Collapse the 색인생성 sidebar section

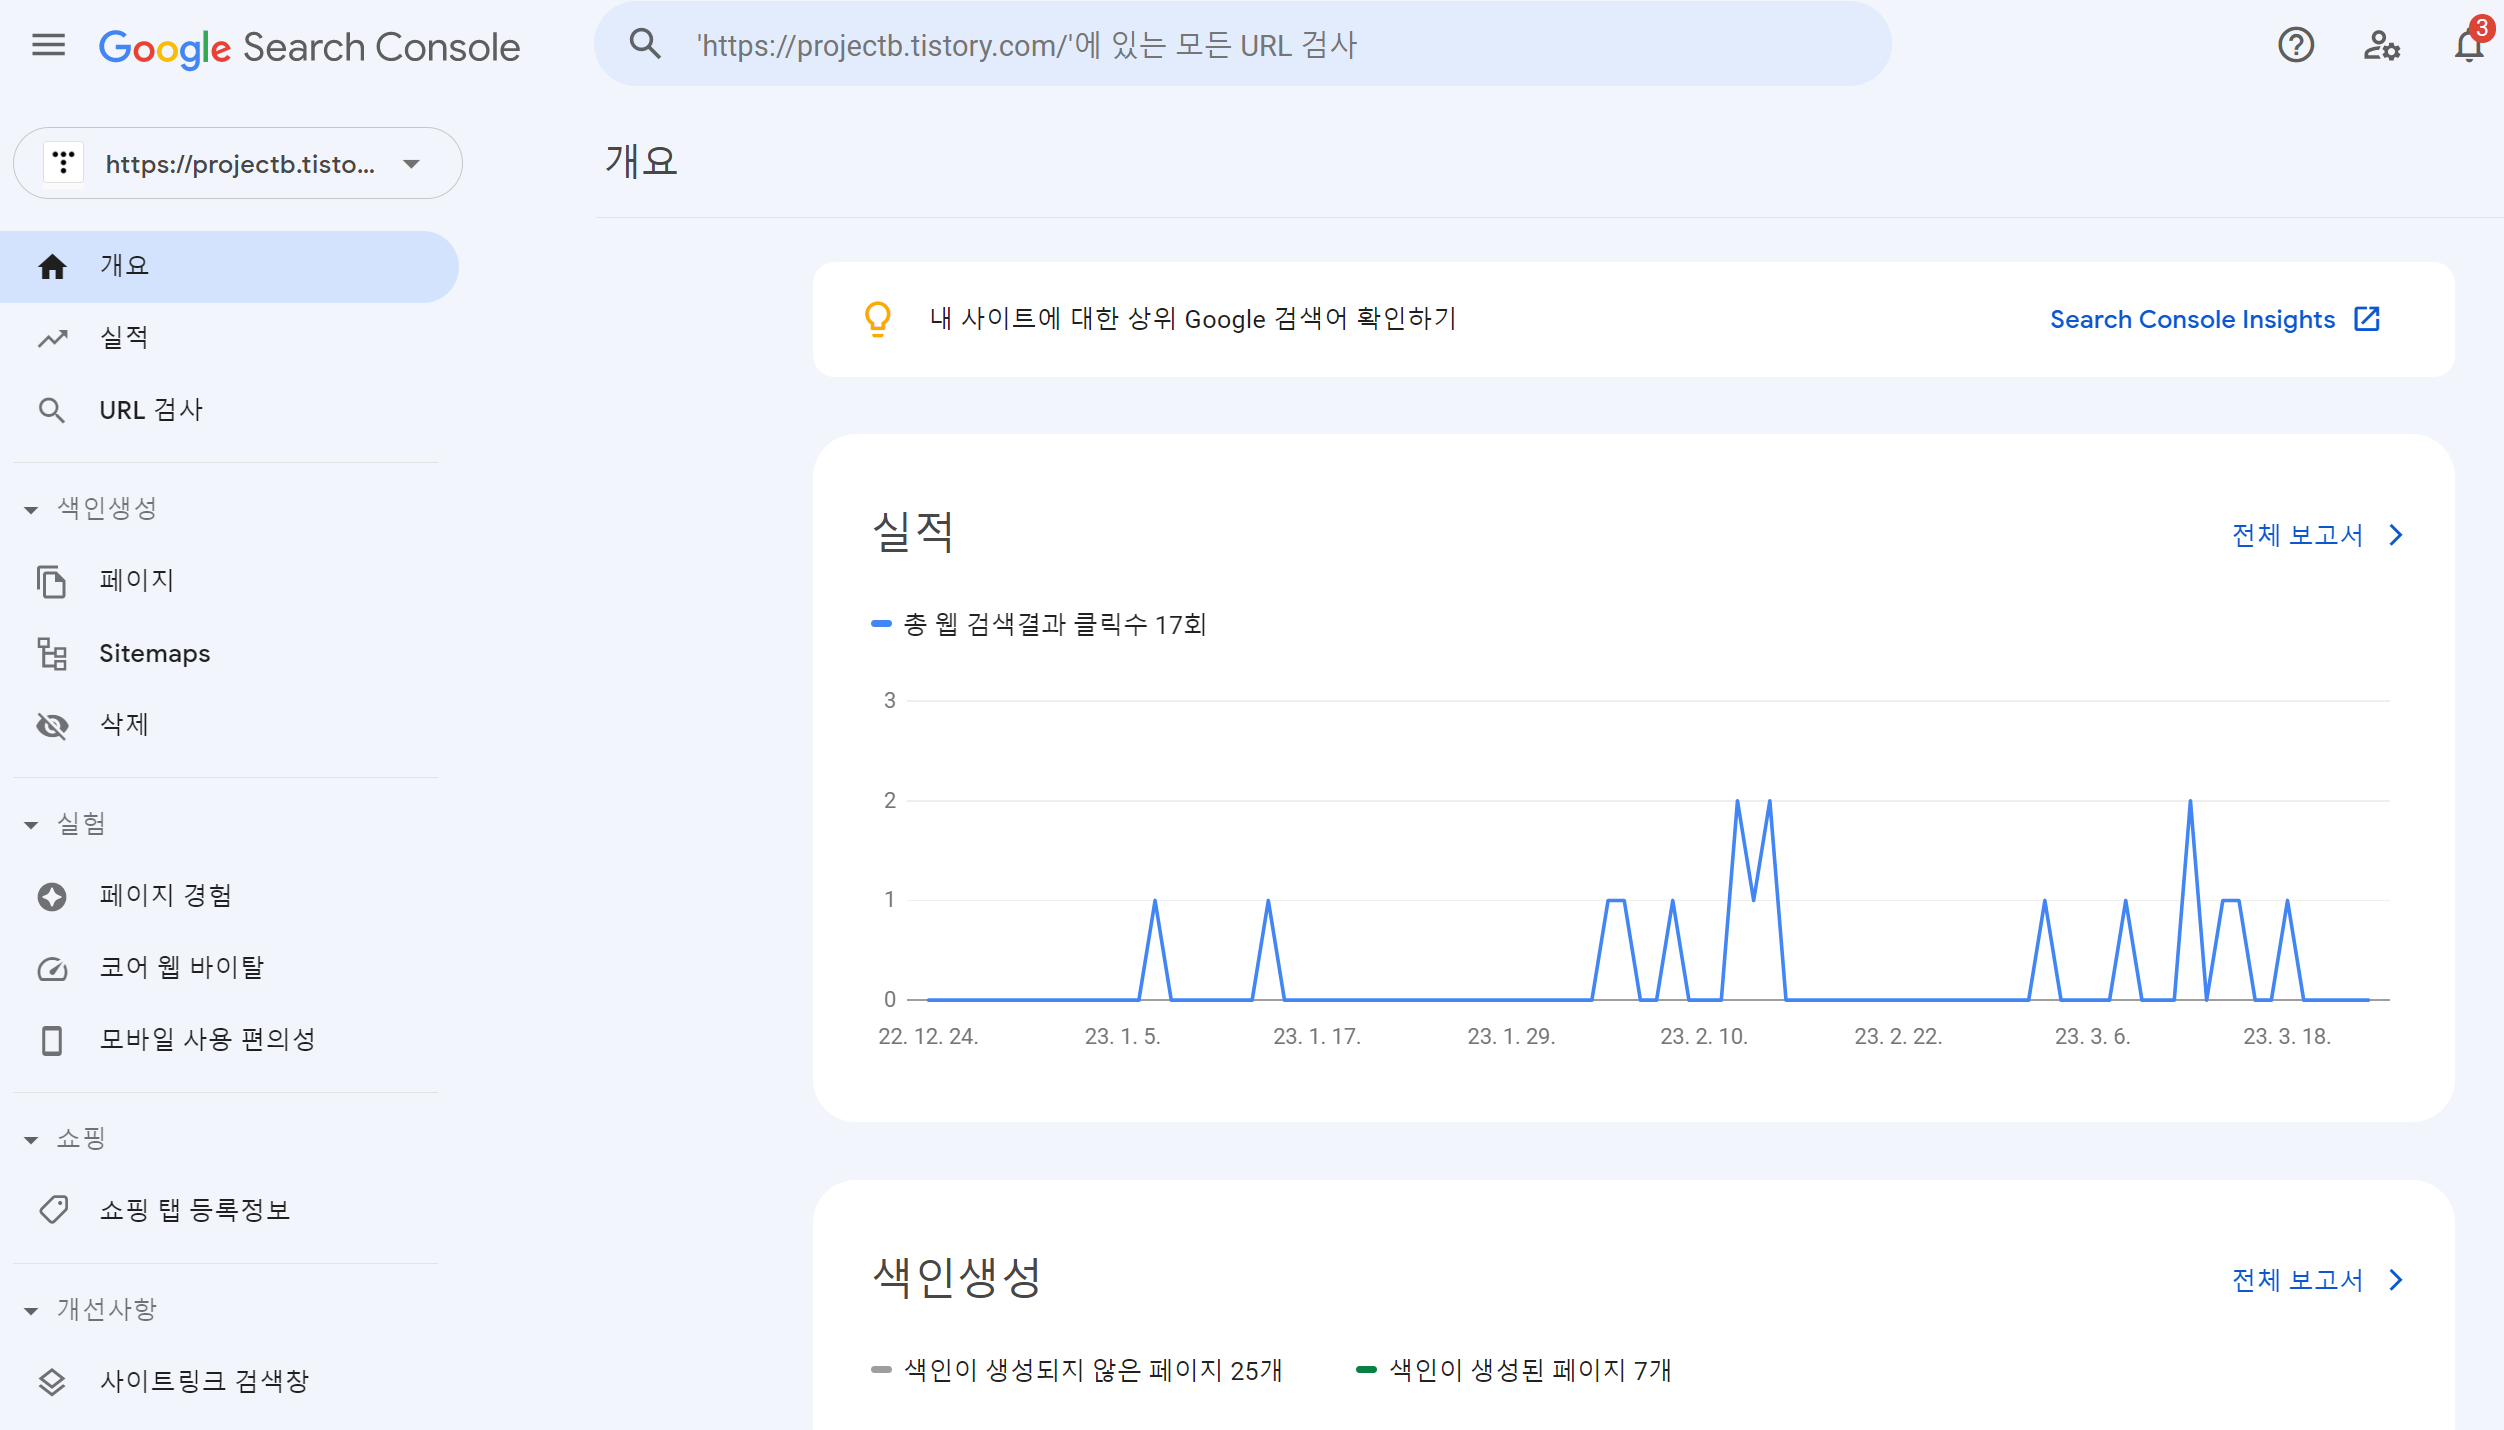click(x=31, y=510)
